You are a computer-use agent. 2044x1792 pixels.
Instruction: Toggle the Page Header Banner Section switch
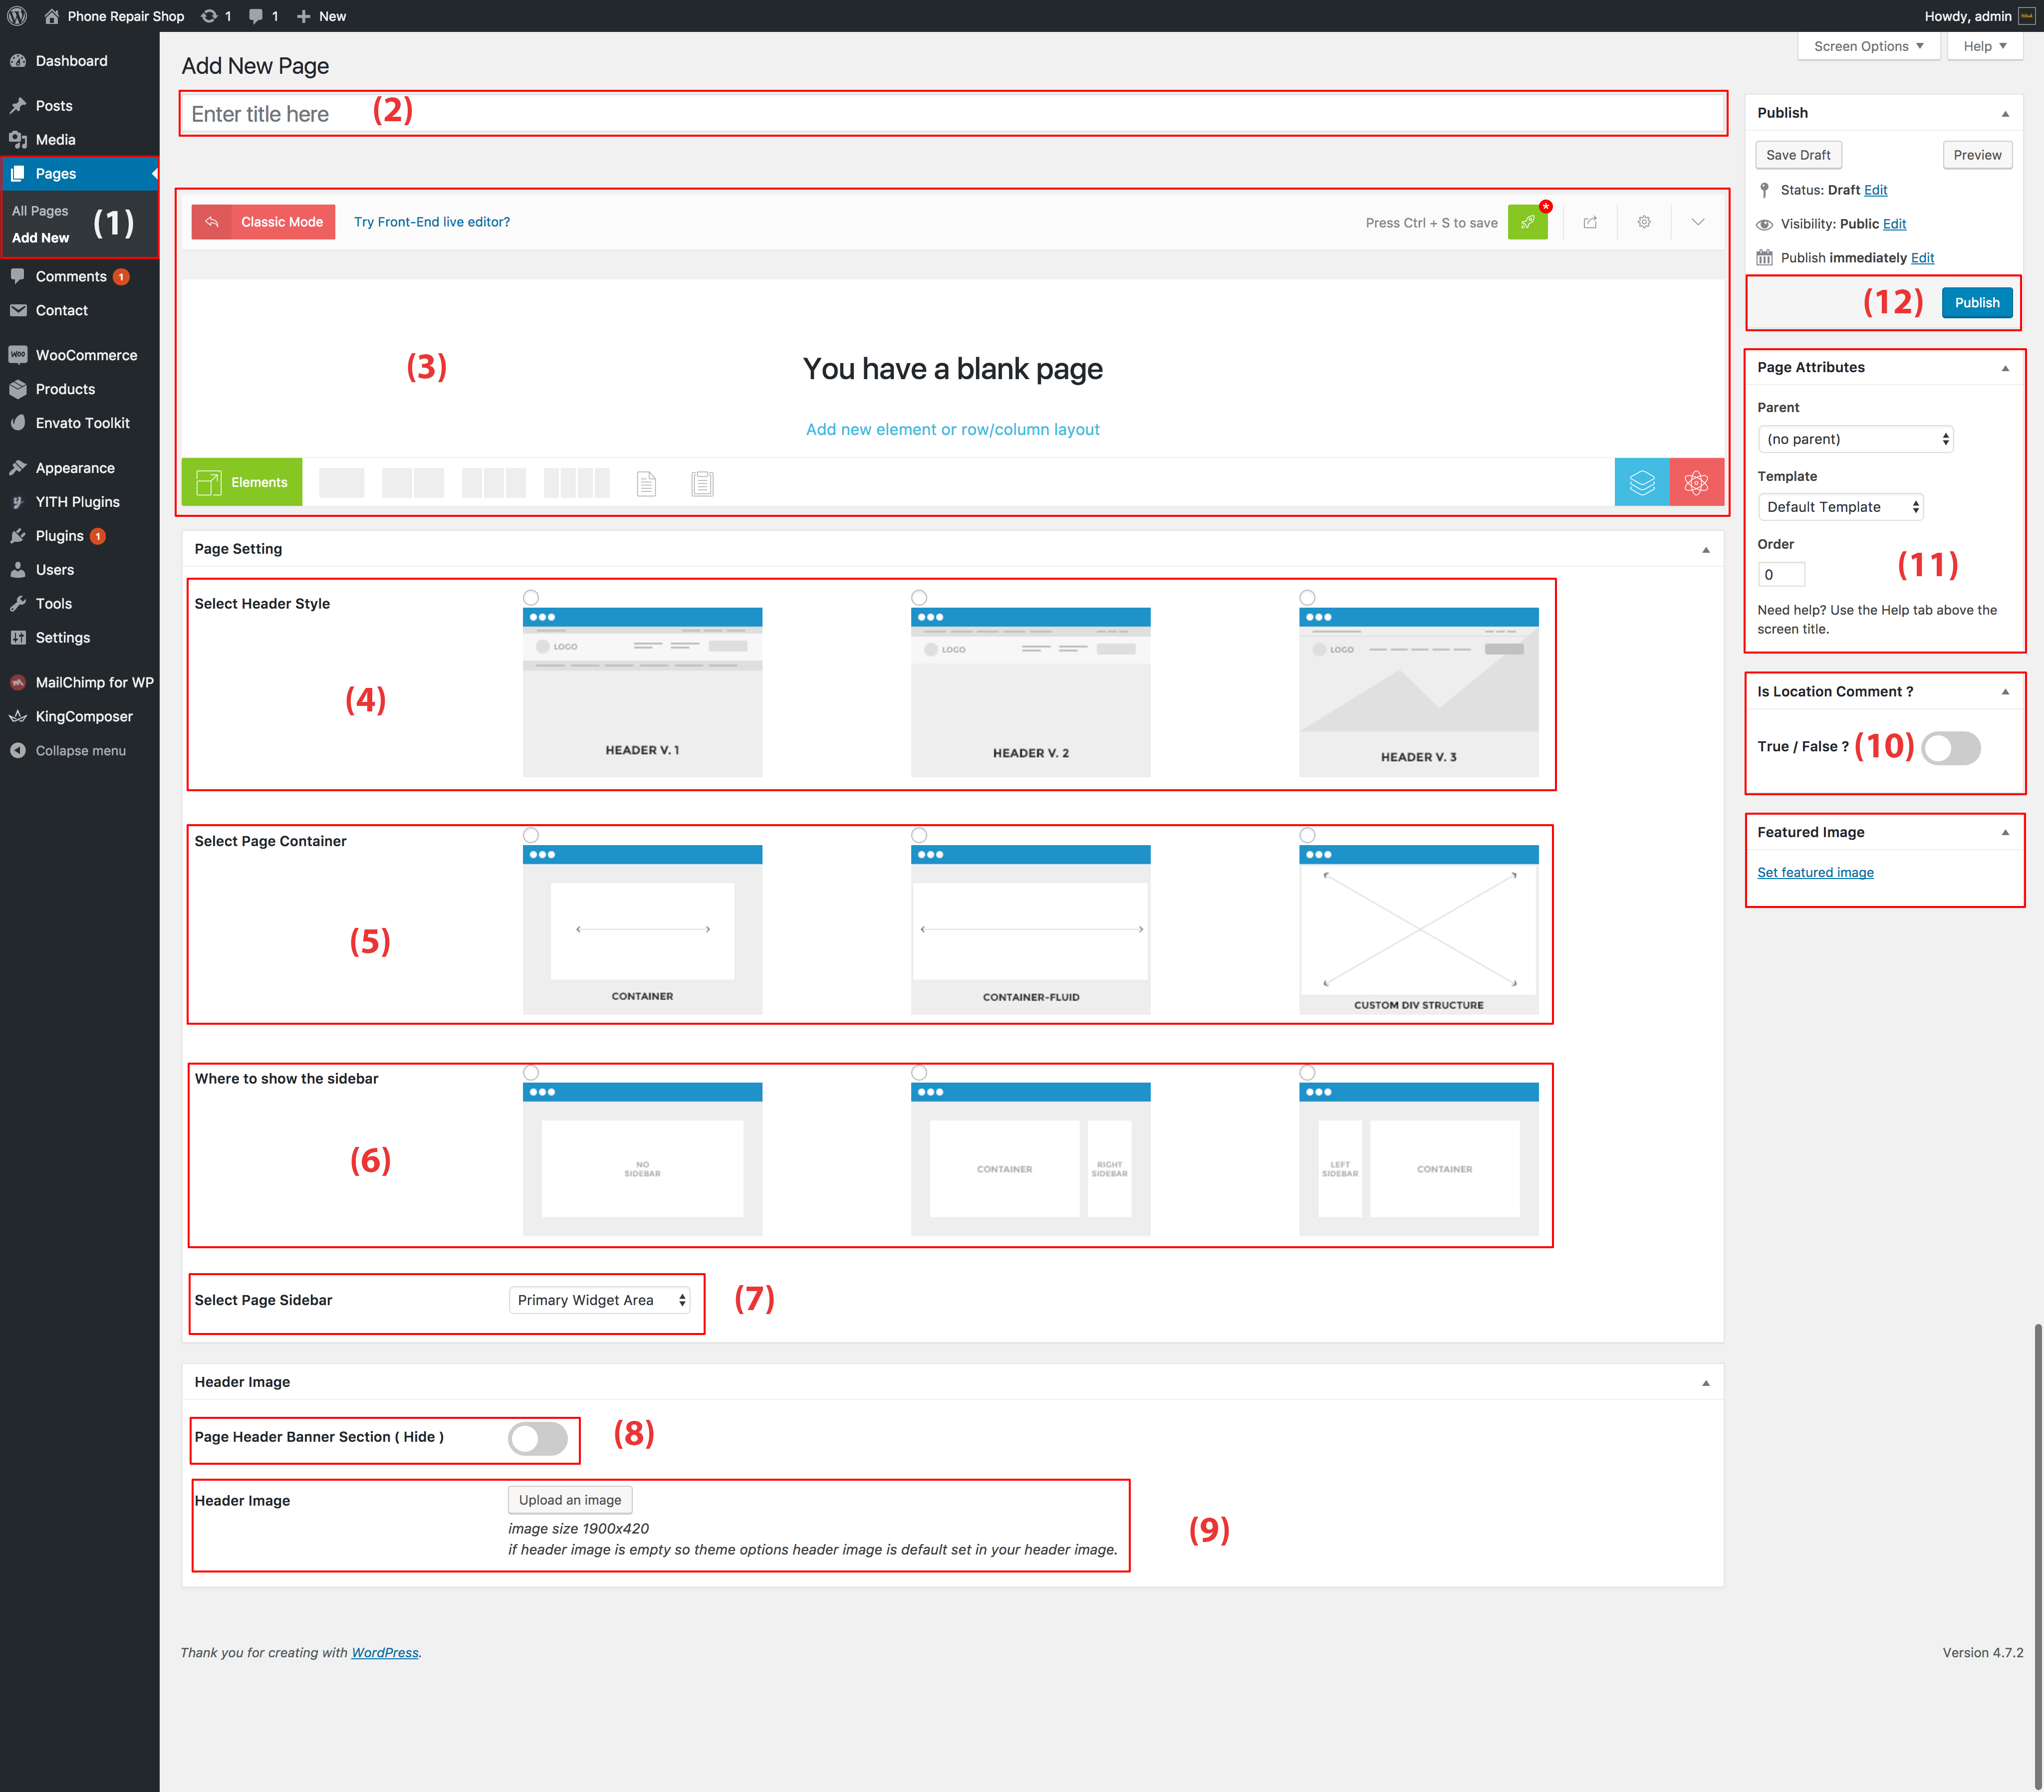[538, 1438]
